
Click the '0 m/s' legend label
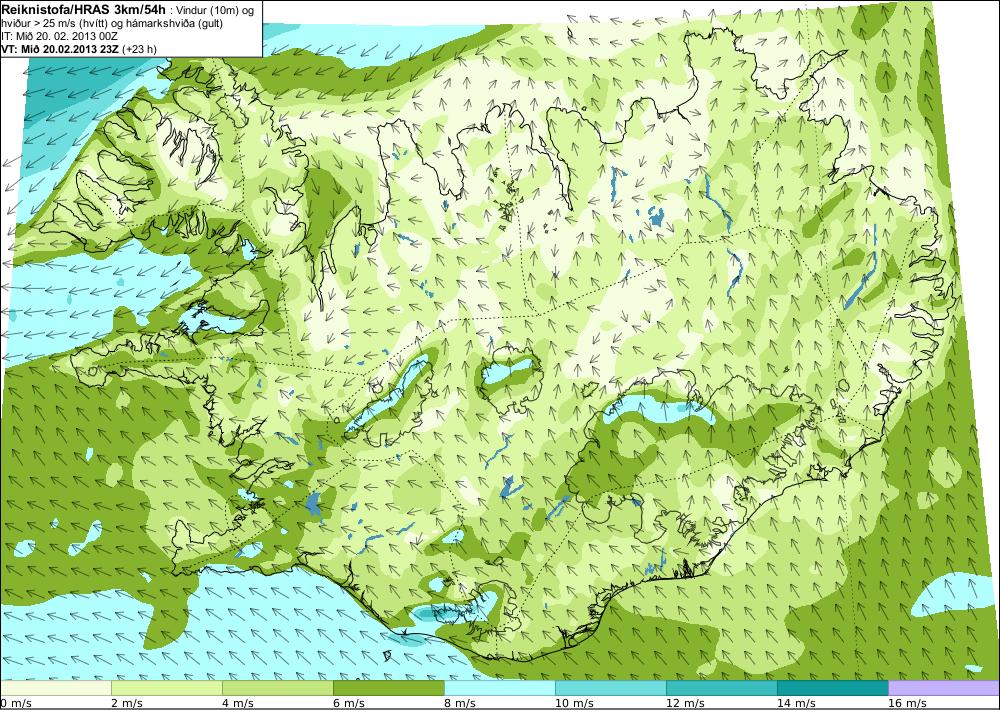click(16, 703)
